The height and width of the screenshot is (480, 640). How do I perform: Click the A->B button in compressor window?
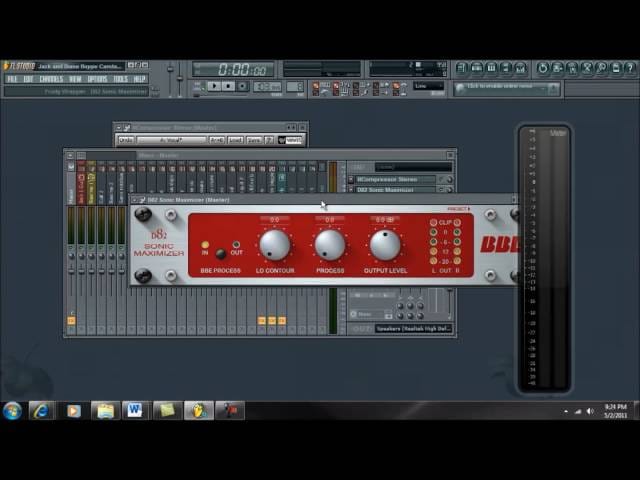pyautogui.click(x=217, y=140)
